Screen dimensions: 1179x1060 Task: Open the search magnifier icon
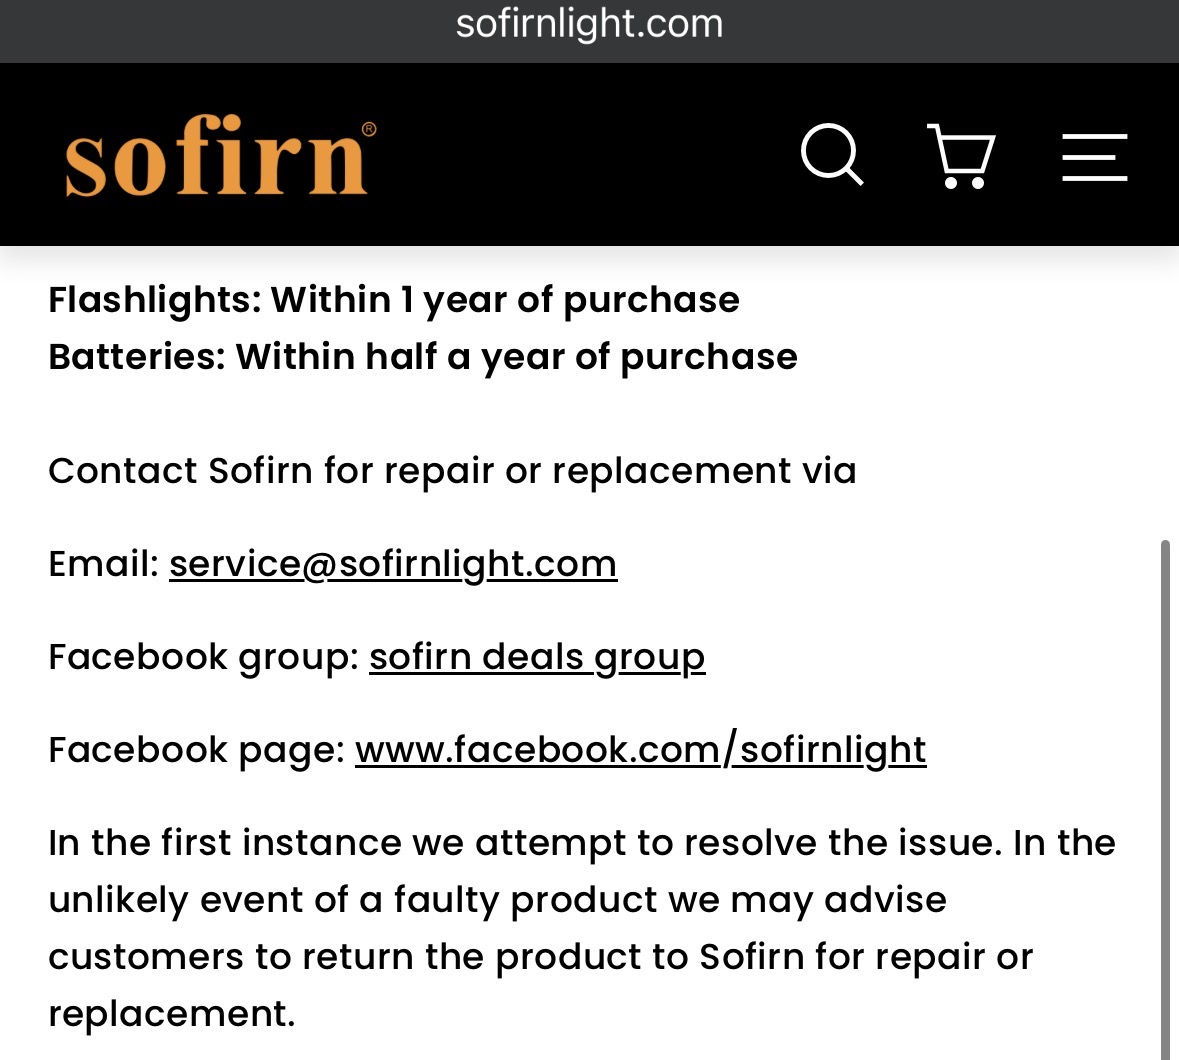[832, 154]
